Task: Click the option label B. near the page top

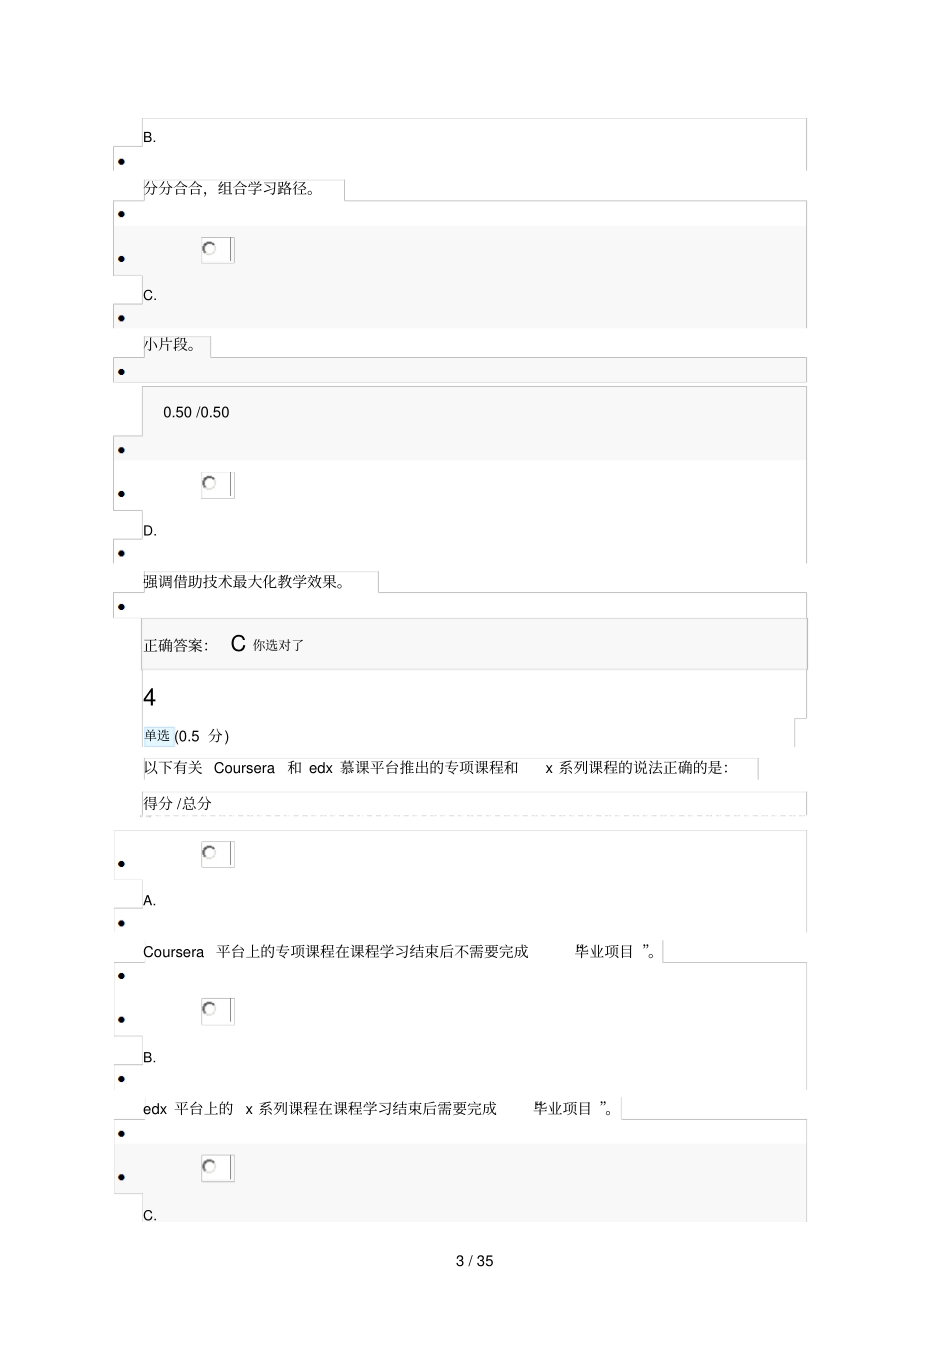Action: point(149,138)
